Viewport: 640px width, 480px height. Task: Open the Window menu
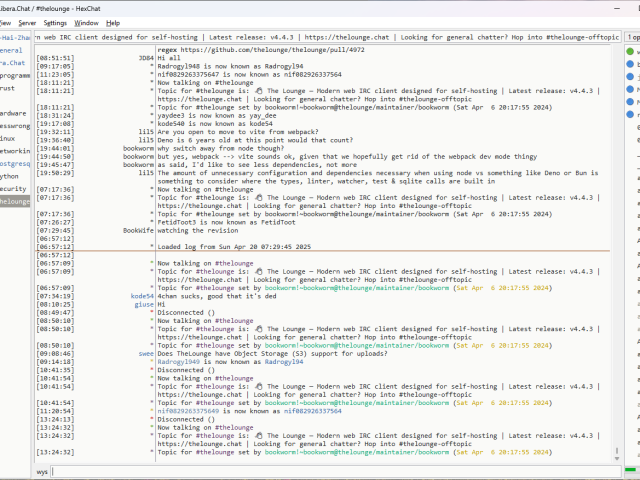(x=87, y=22)
